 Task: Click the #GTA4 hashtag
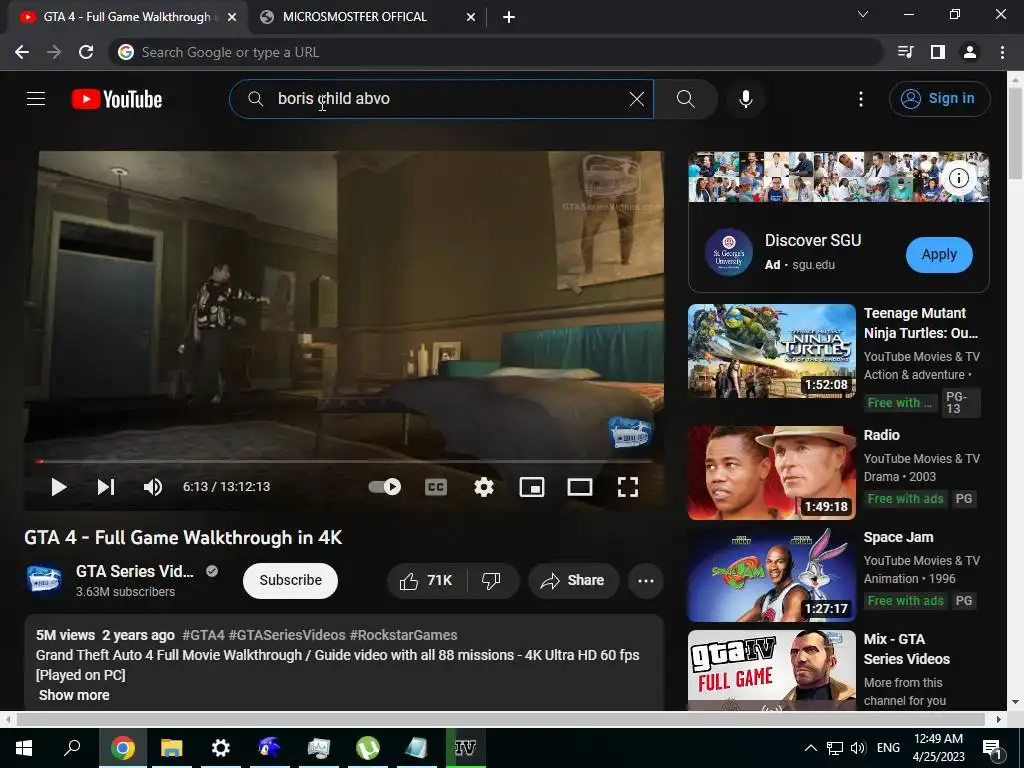(203, 635)
